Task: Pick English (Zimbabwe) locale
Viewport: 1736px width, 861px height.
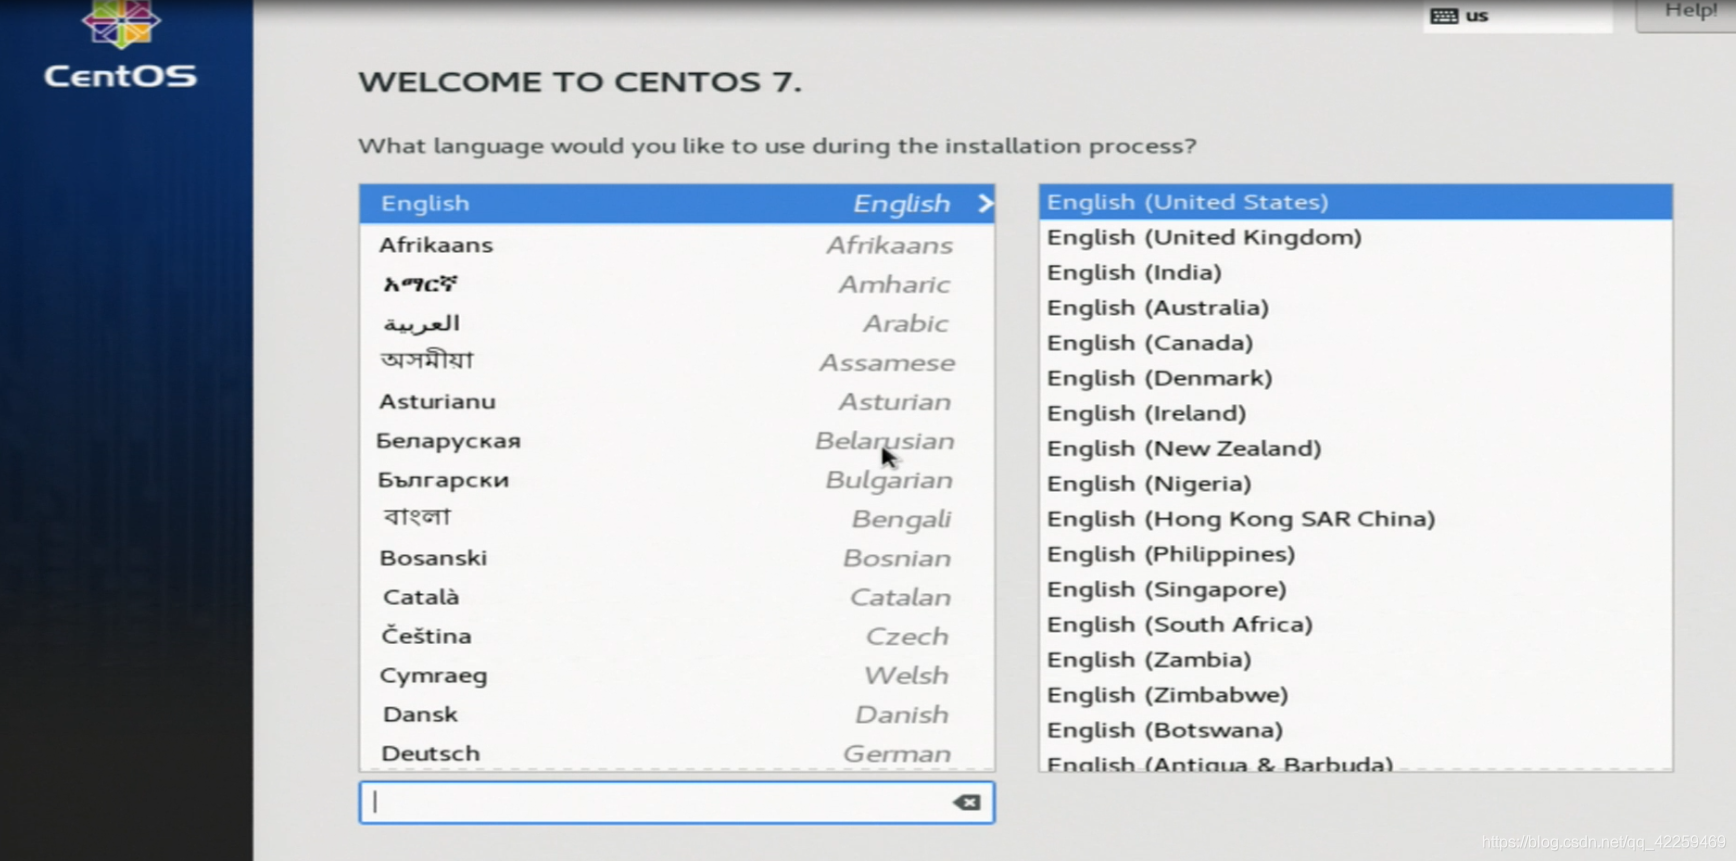Action: click(1355, 694)
